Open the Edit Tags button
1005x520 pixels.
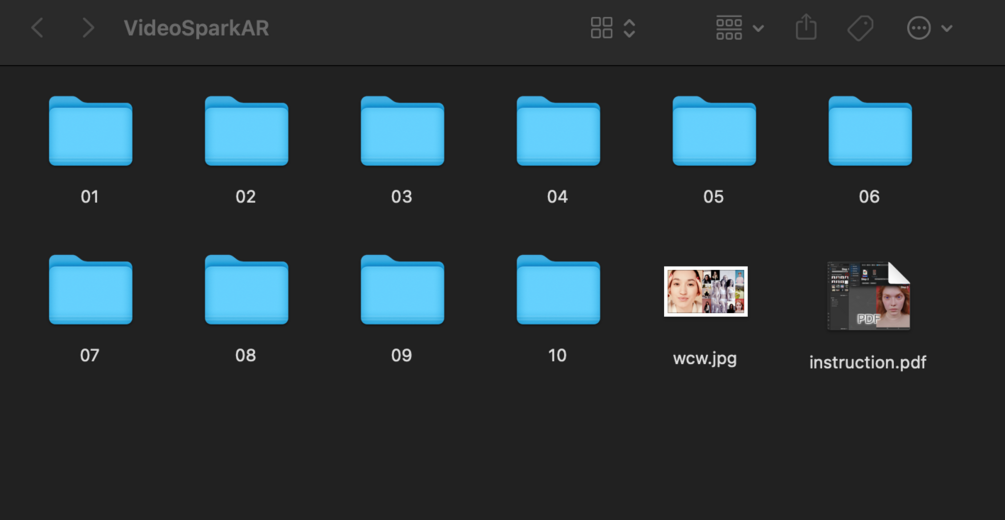(860, 28)
